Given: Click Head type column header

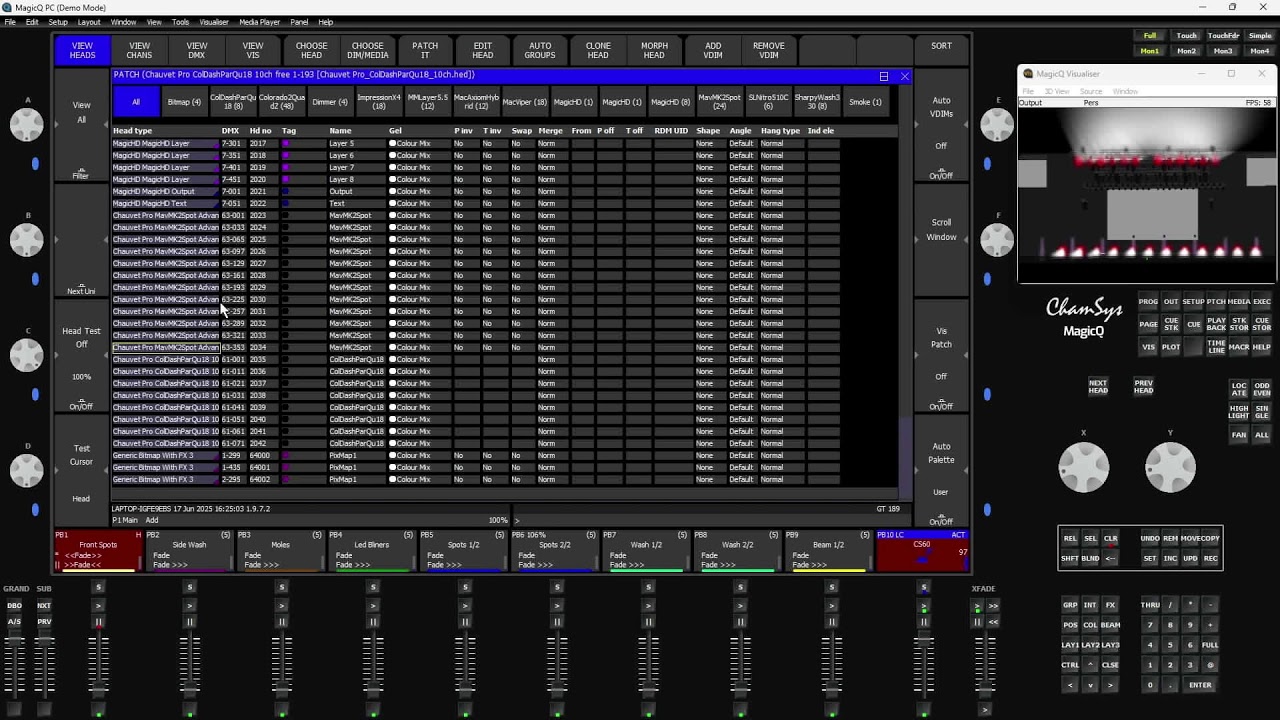Looking at the screenshot, I should 132,131.
